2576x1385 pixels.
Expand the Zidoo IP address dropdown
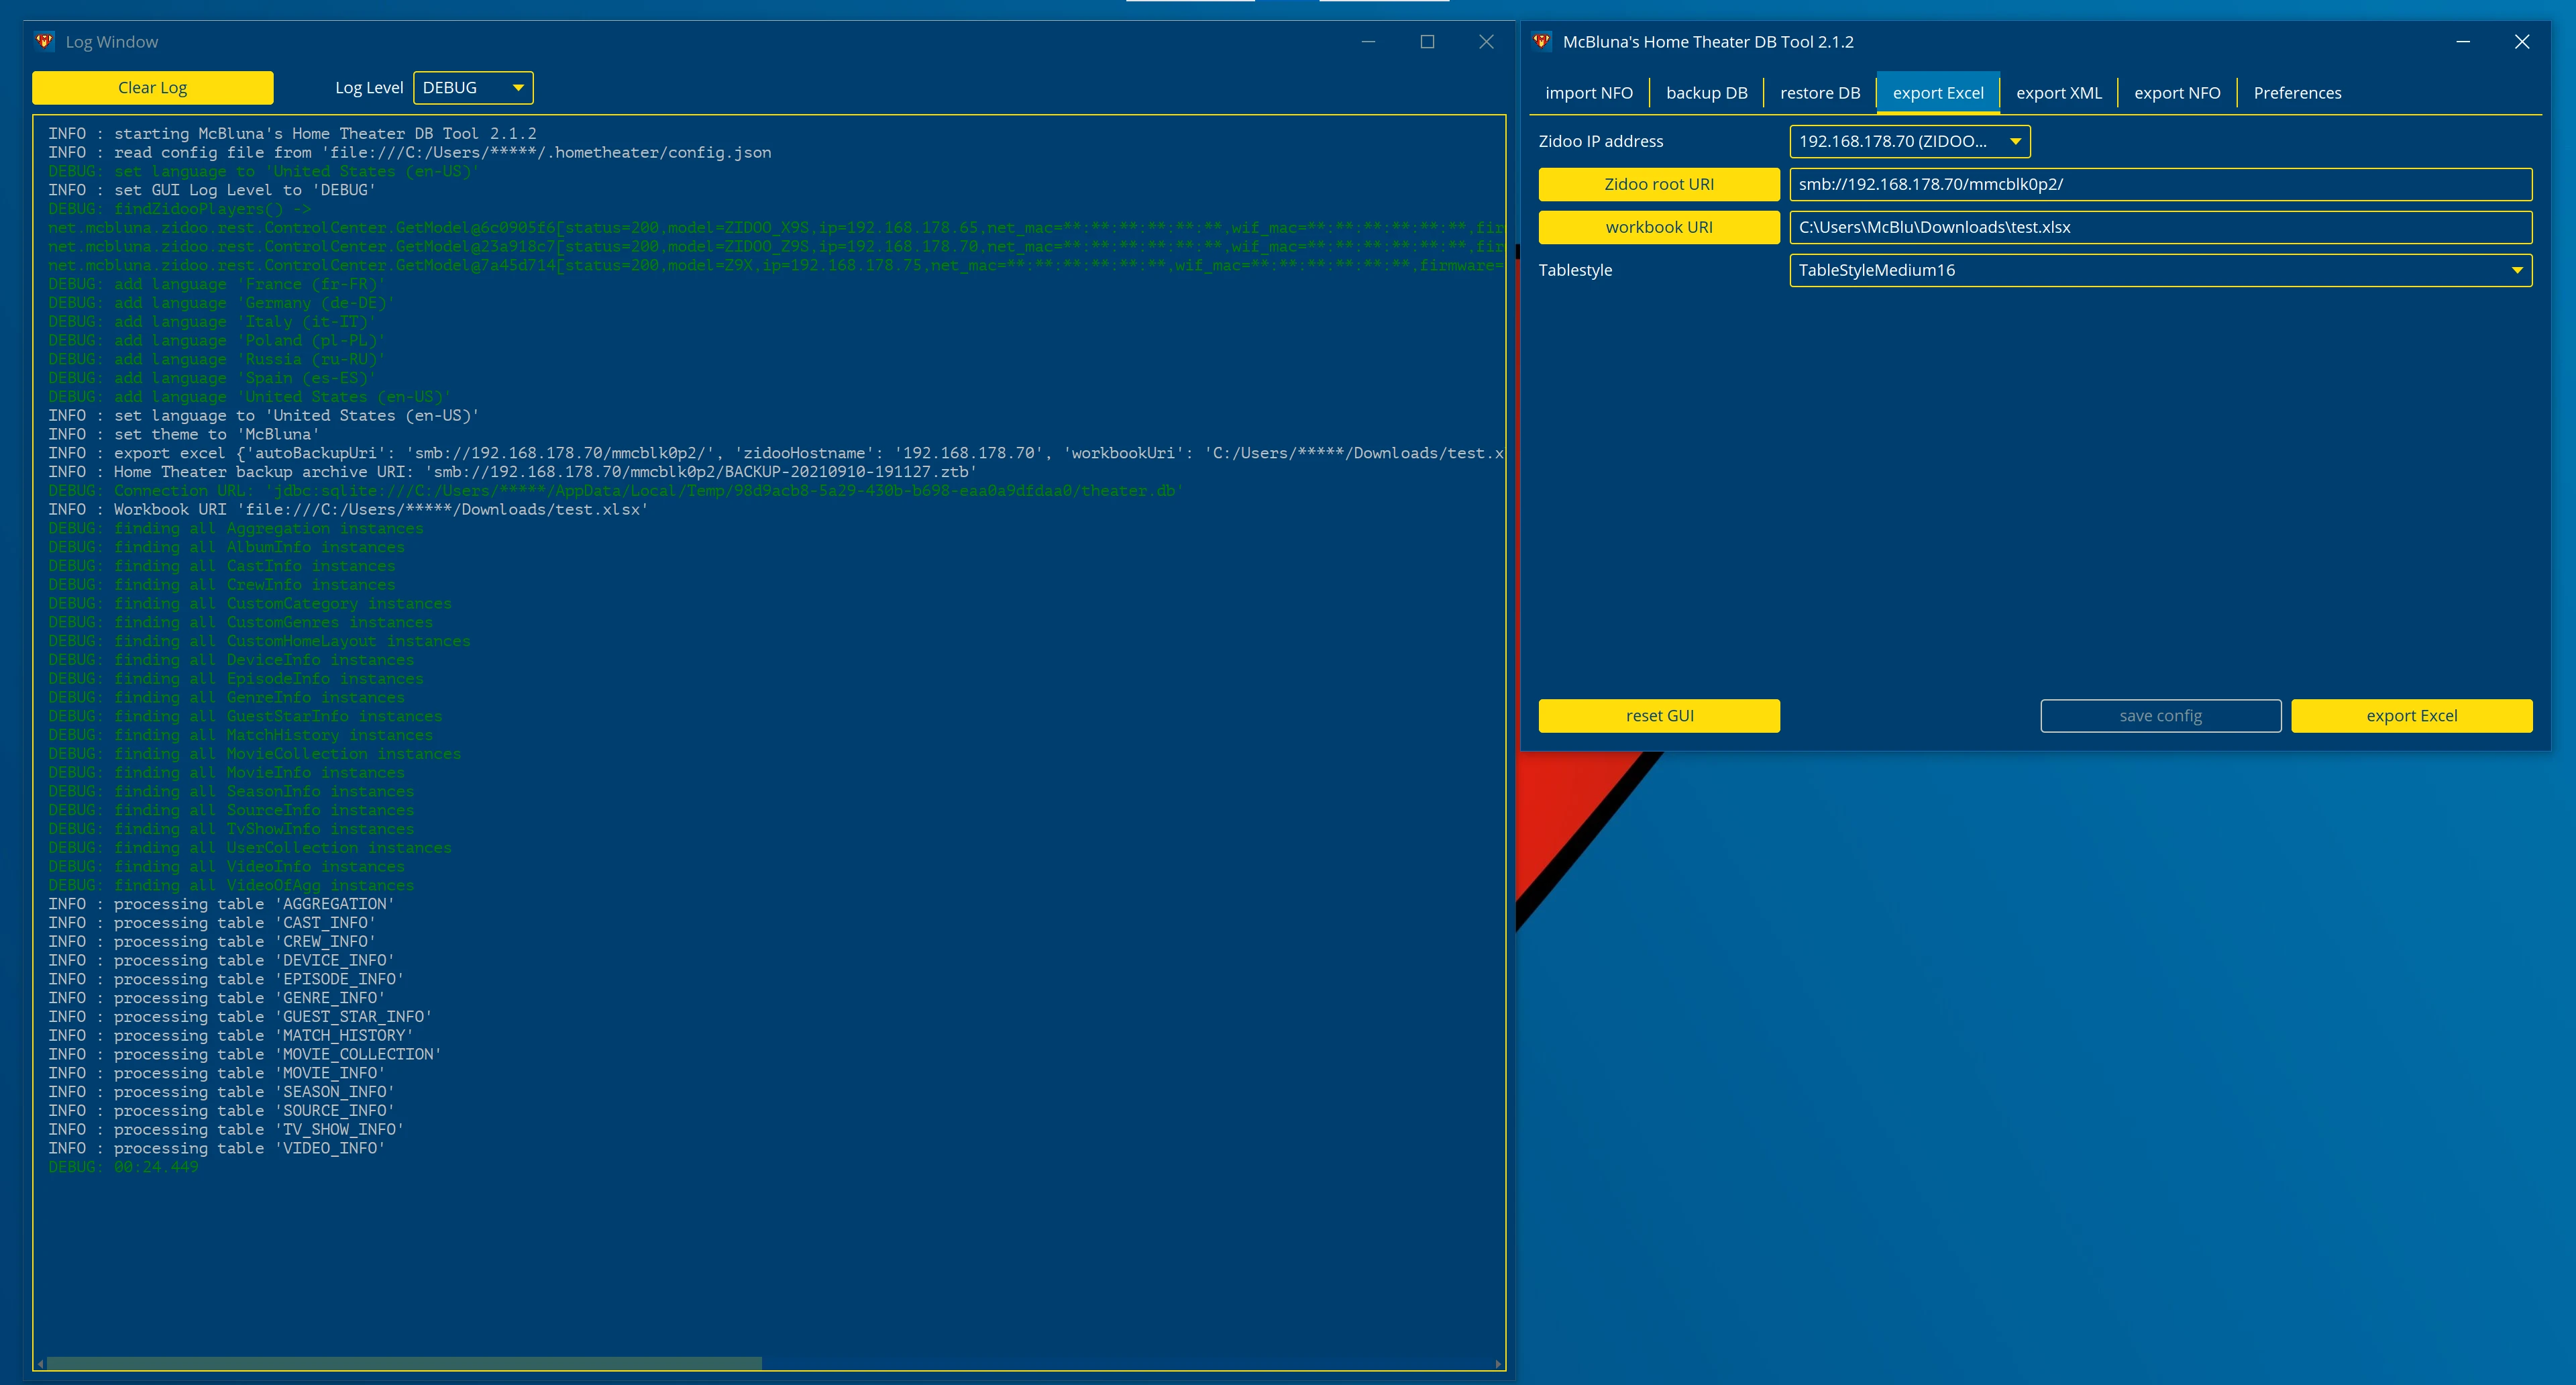pyautogui.click(x=2019, y=140)
